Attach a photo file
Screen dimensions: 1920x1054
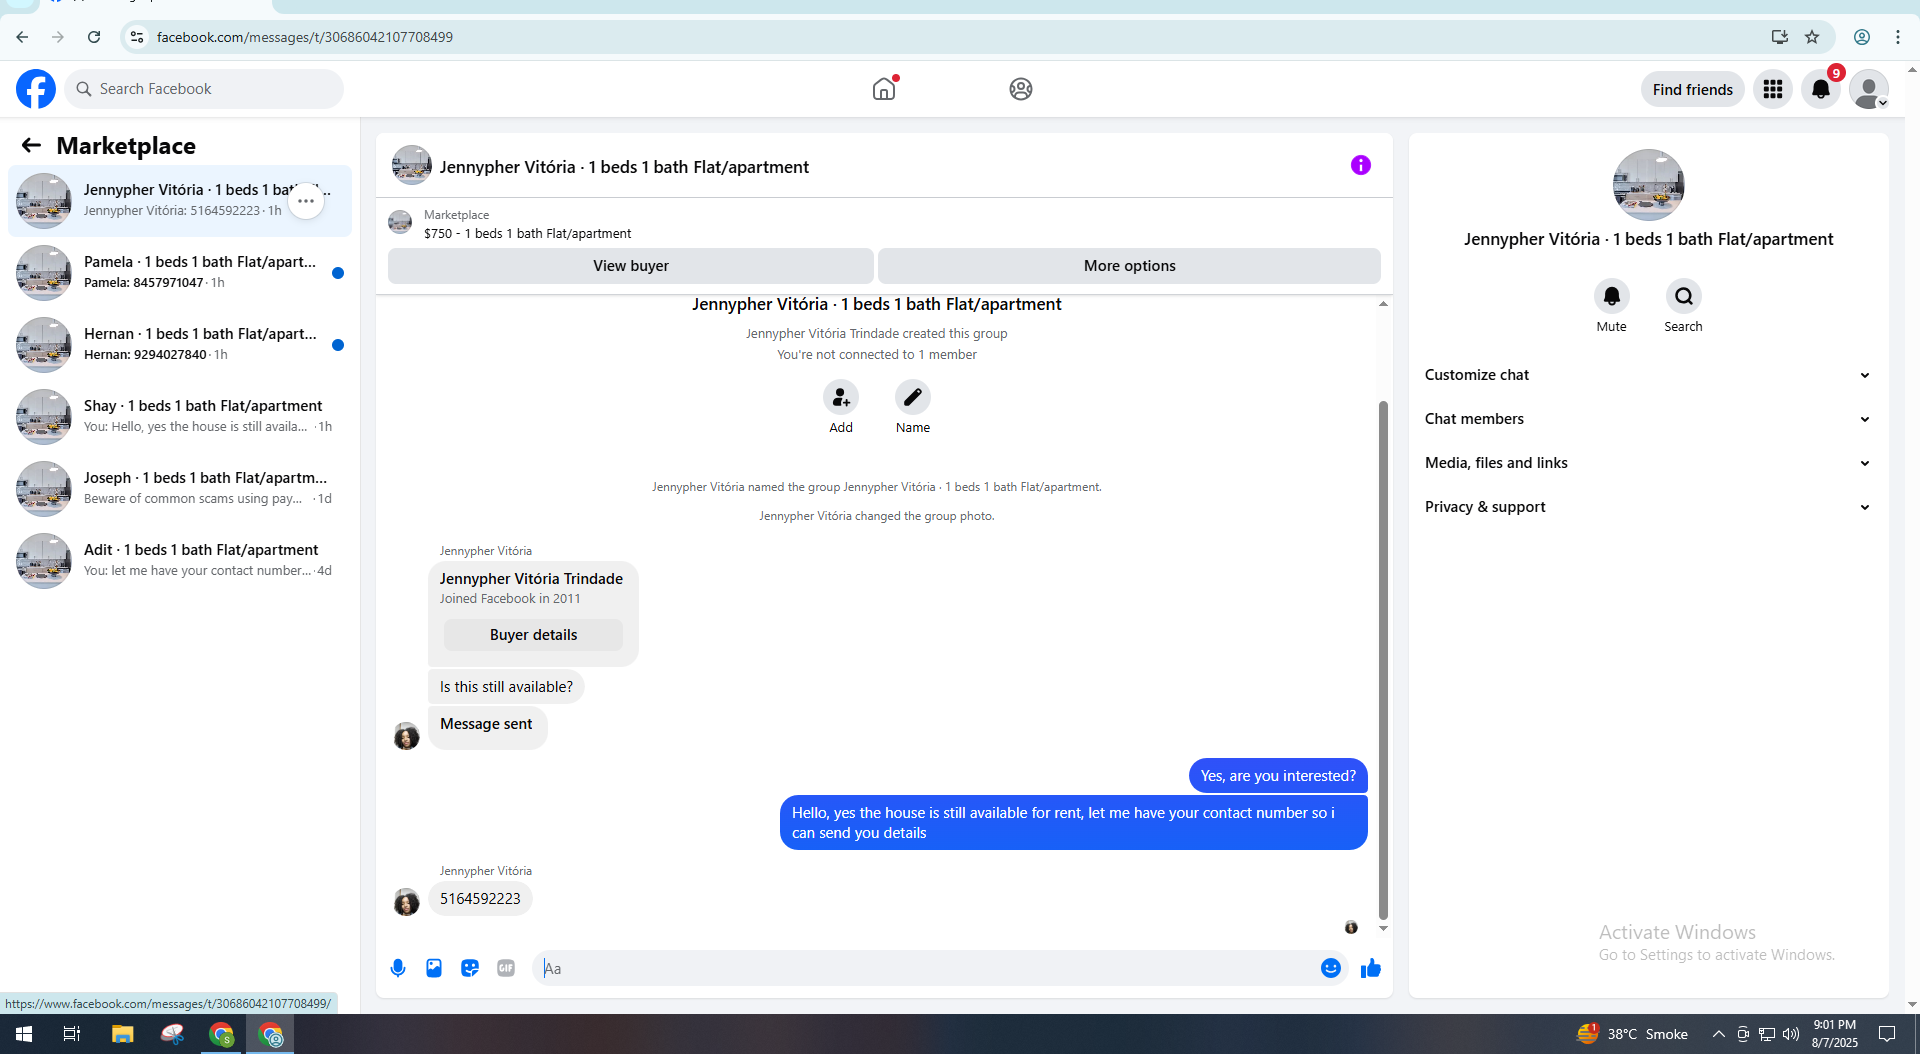point(434,968)
